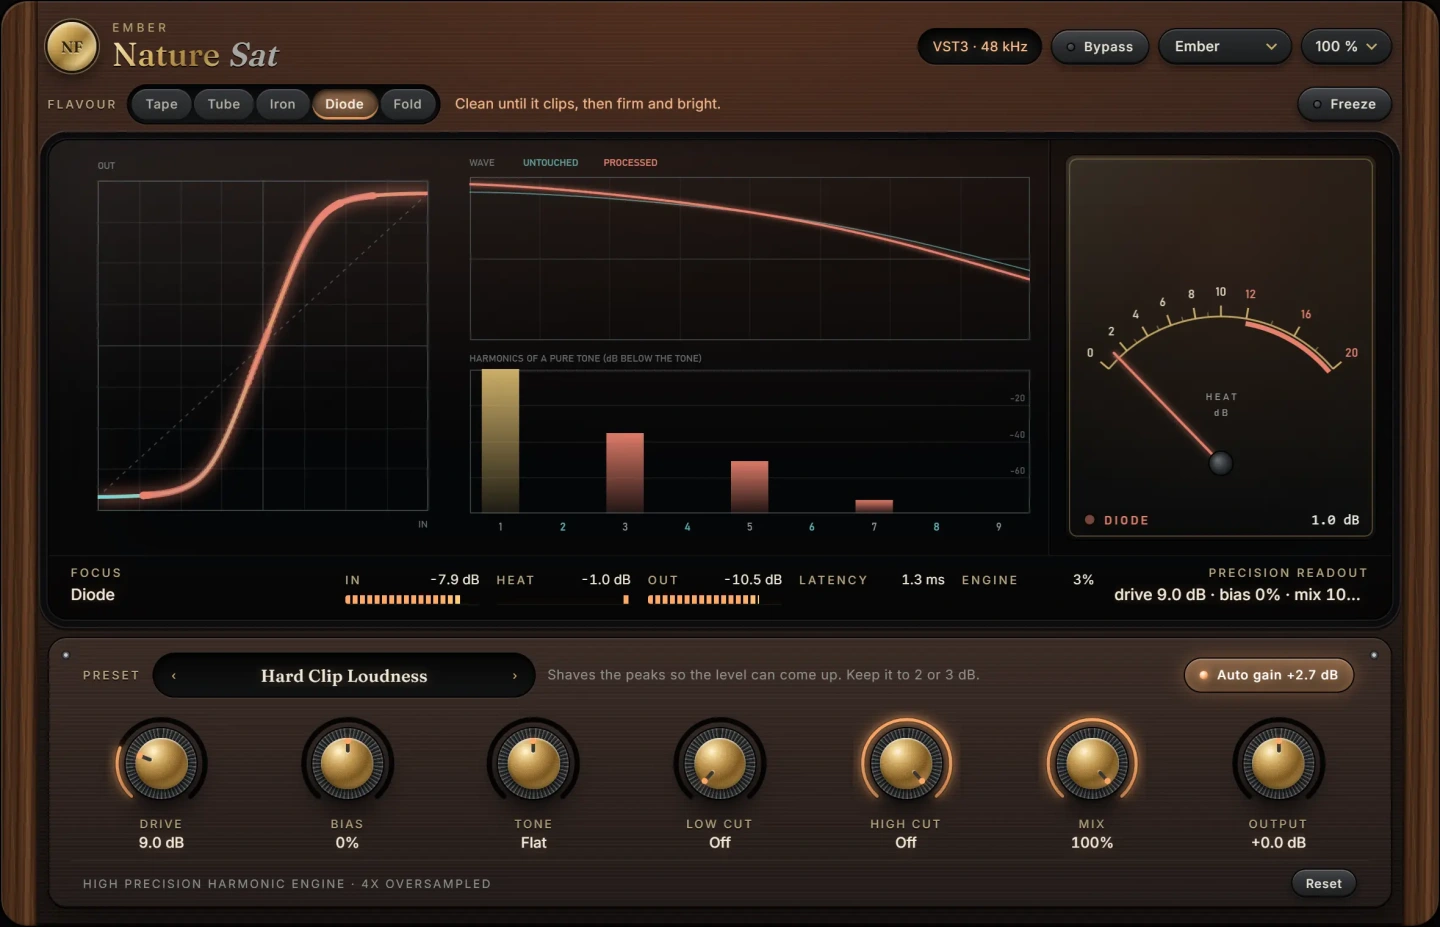Viewport: 1440px width, 927px height.
Task: Click the Mix value 100%
Action: click(x=1092, y=843)
